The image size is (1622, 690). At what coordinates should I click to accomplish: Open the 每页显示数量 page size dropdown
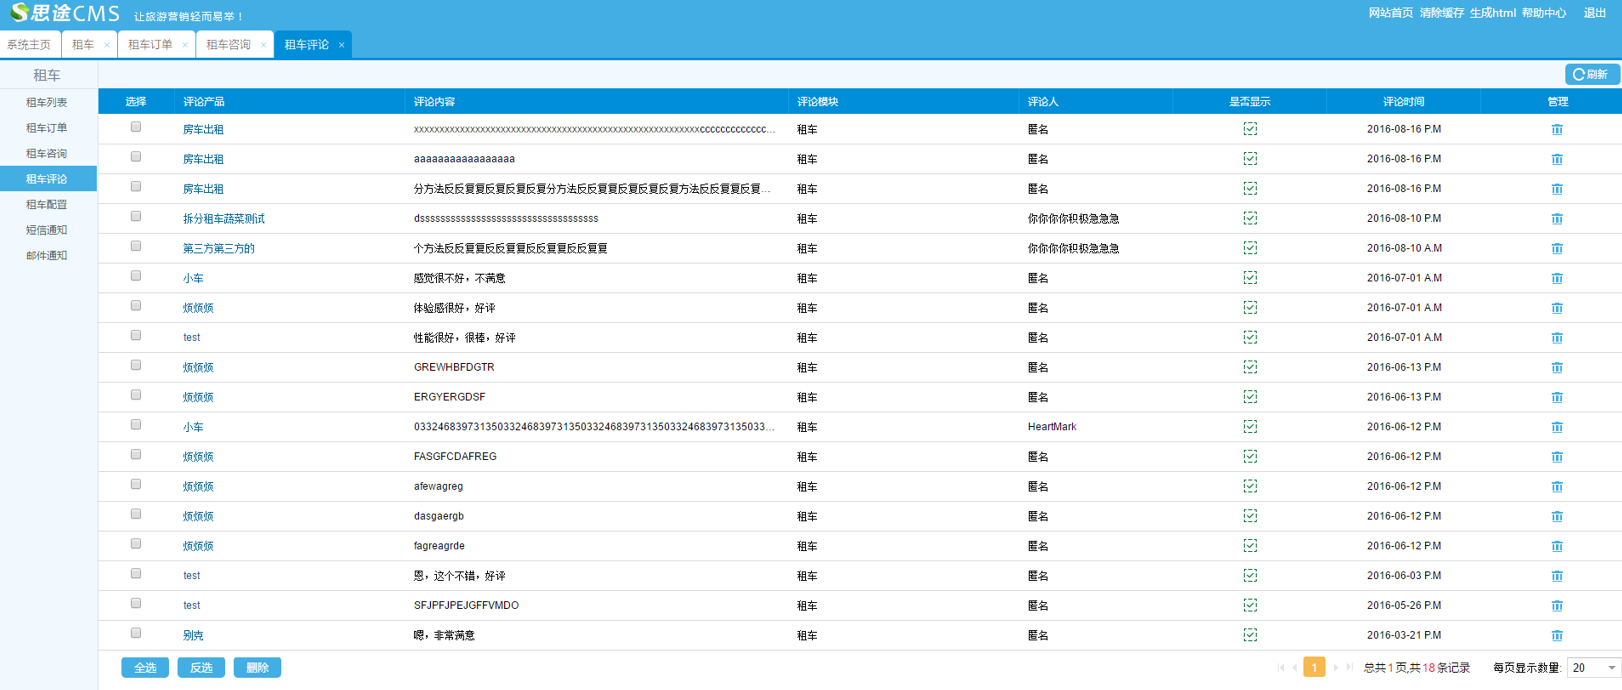click(1593, 668)
